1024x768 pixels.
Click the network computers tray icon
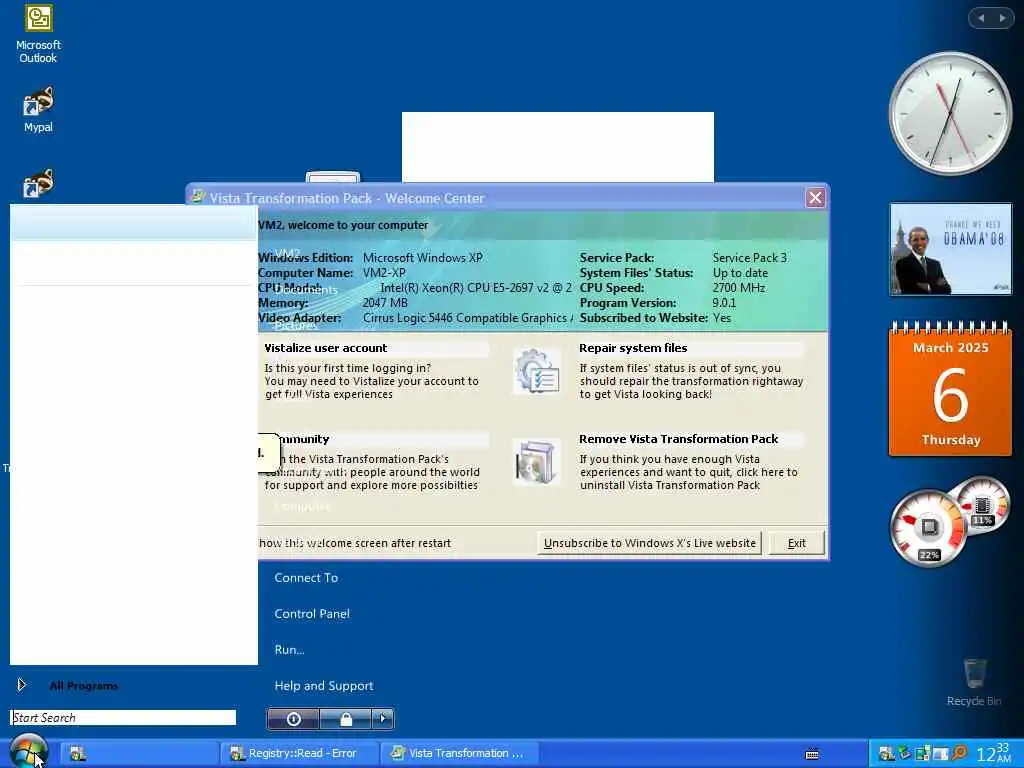point(922,754)
